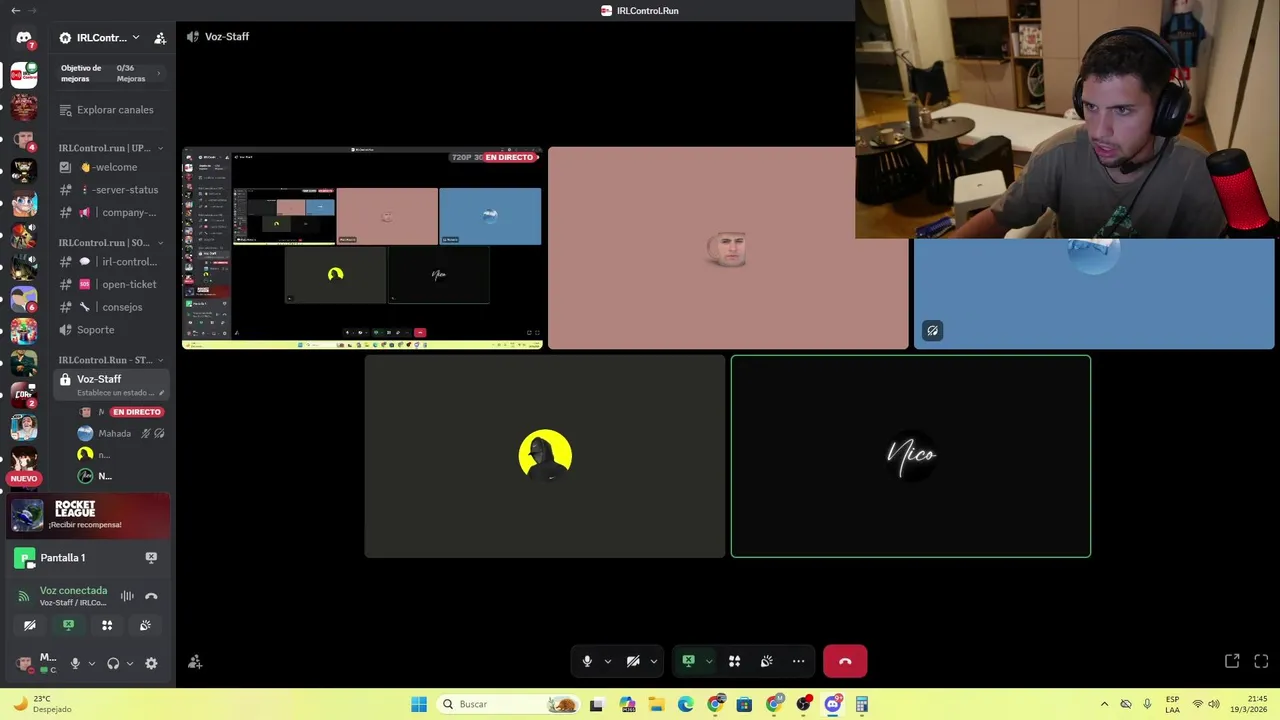Click the taskbar Buscar search box
Viewport: 1280px width, 720px height.
click(x=510, y=704)
